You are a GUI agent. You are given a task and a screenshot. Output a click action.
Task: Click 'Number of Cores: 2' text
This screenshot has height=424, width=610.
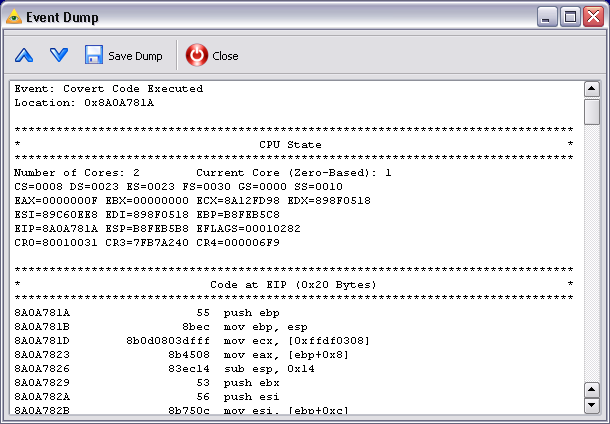[77, 173]
